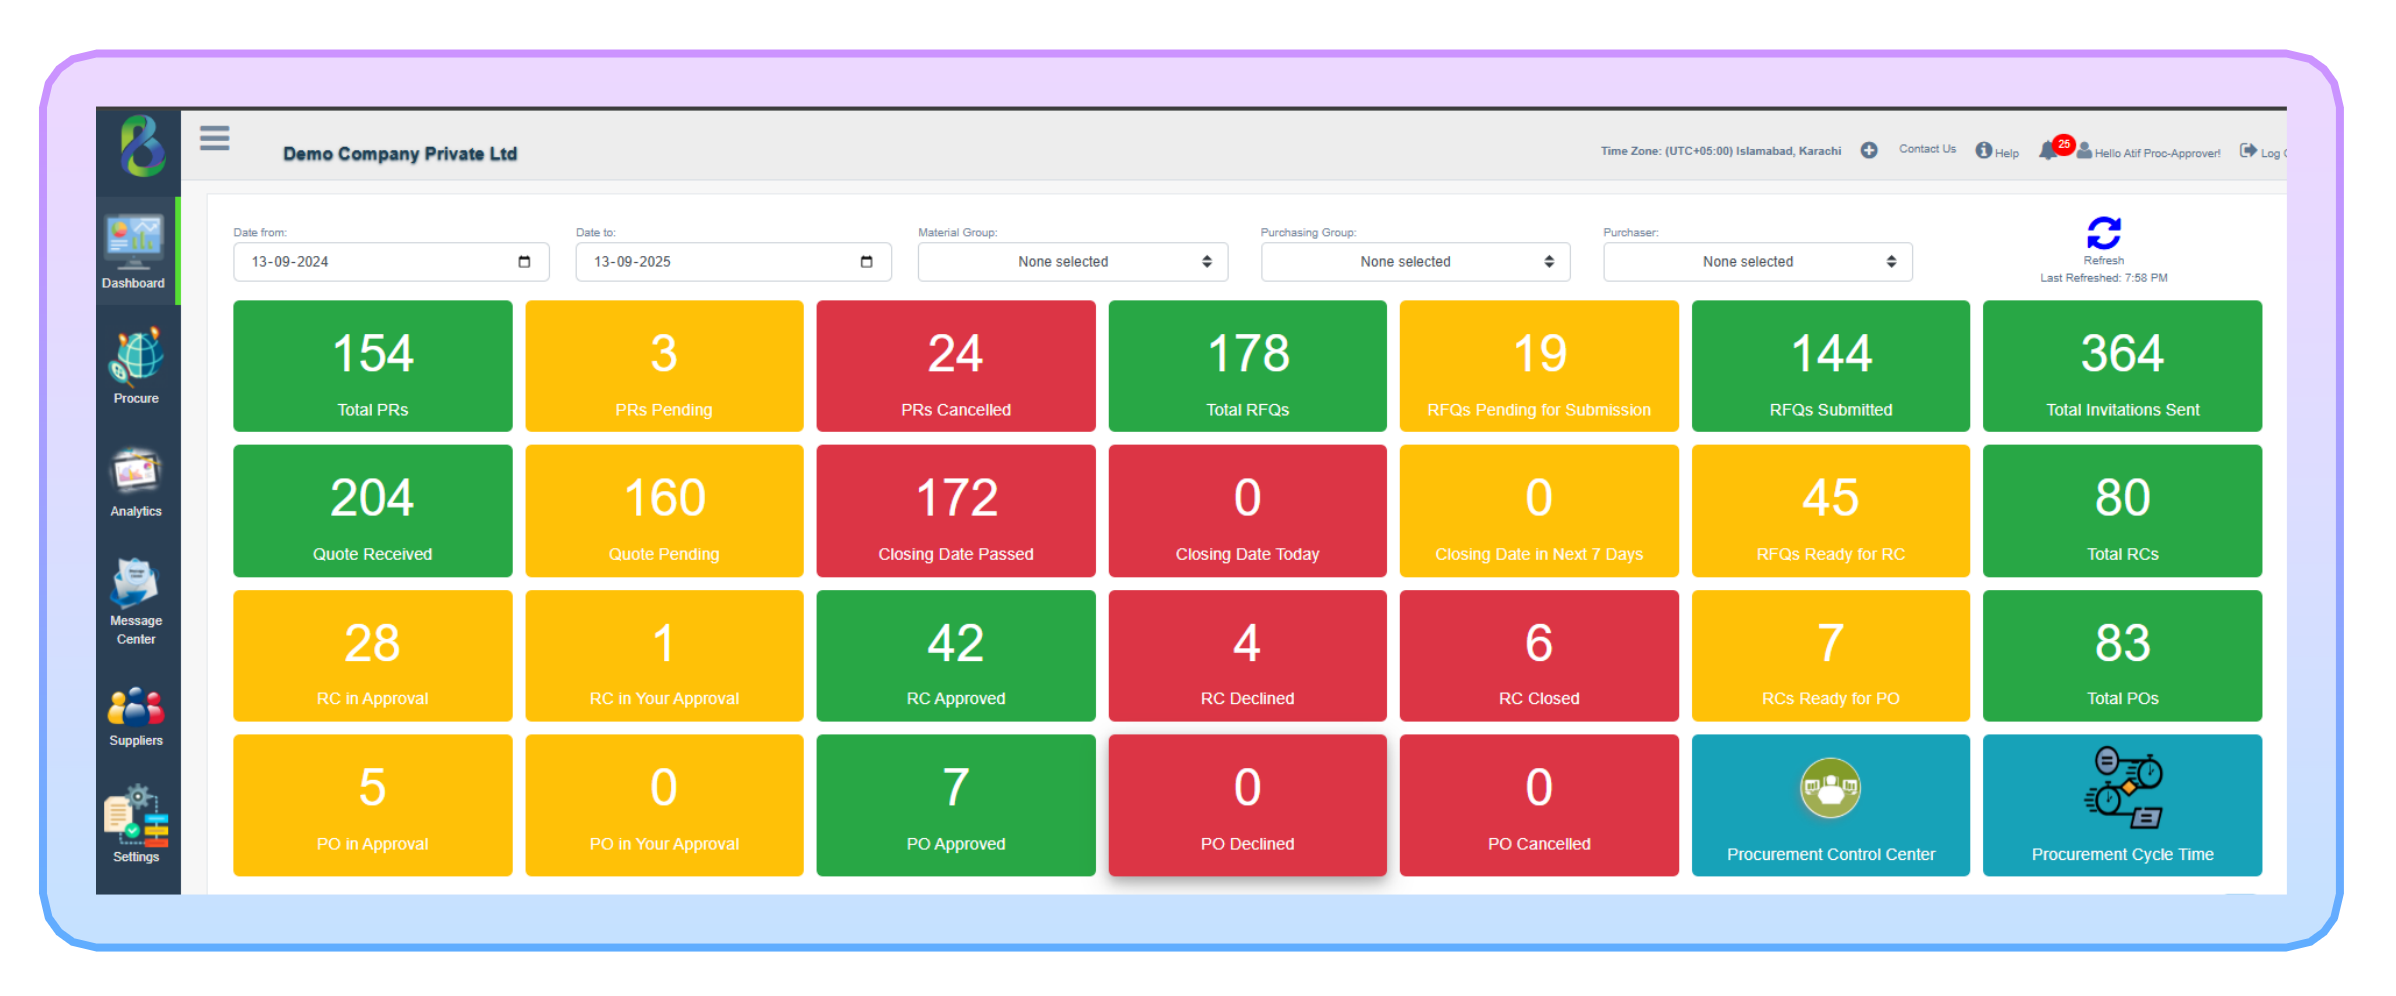Click the Refresh arrows icon

click(x=2103, y=234)
